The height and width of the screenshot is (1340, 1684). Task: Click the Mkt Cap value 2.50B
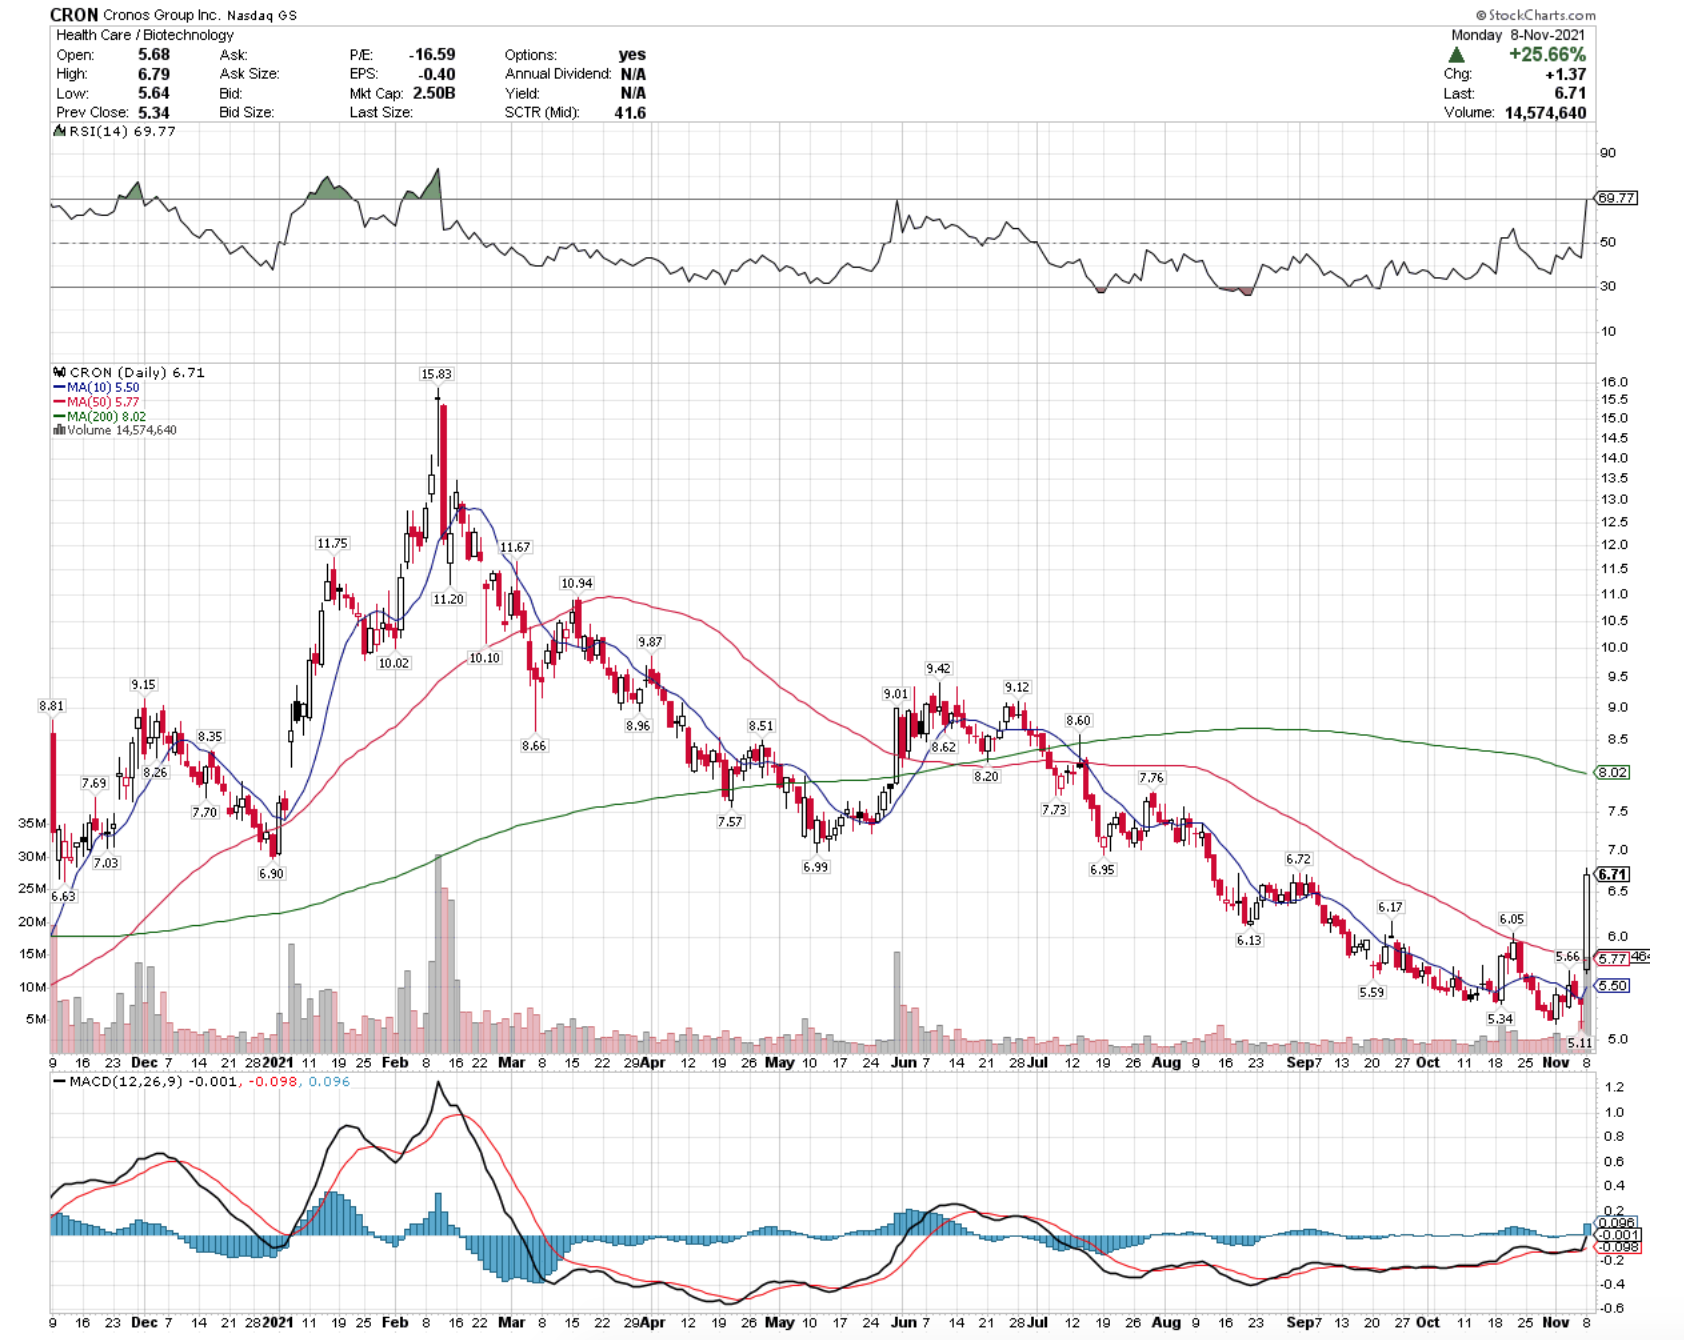pyautogui.click(x=434, y=93)
